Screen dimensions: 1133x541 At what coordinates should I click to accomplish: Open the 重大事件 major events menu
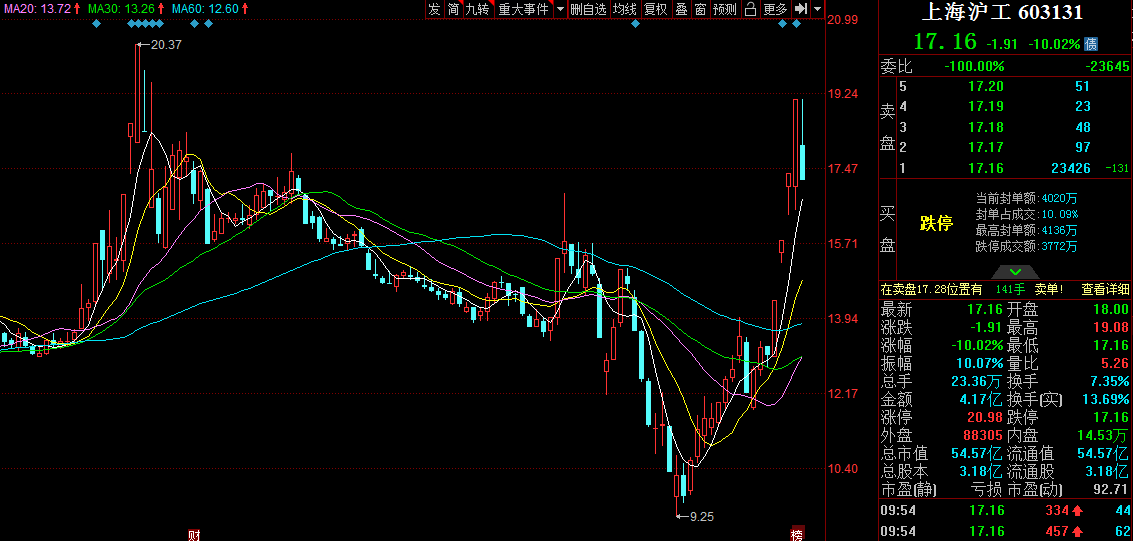524,9
